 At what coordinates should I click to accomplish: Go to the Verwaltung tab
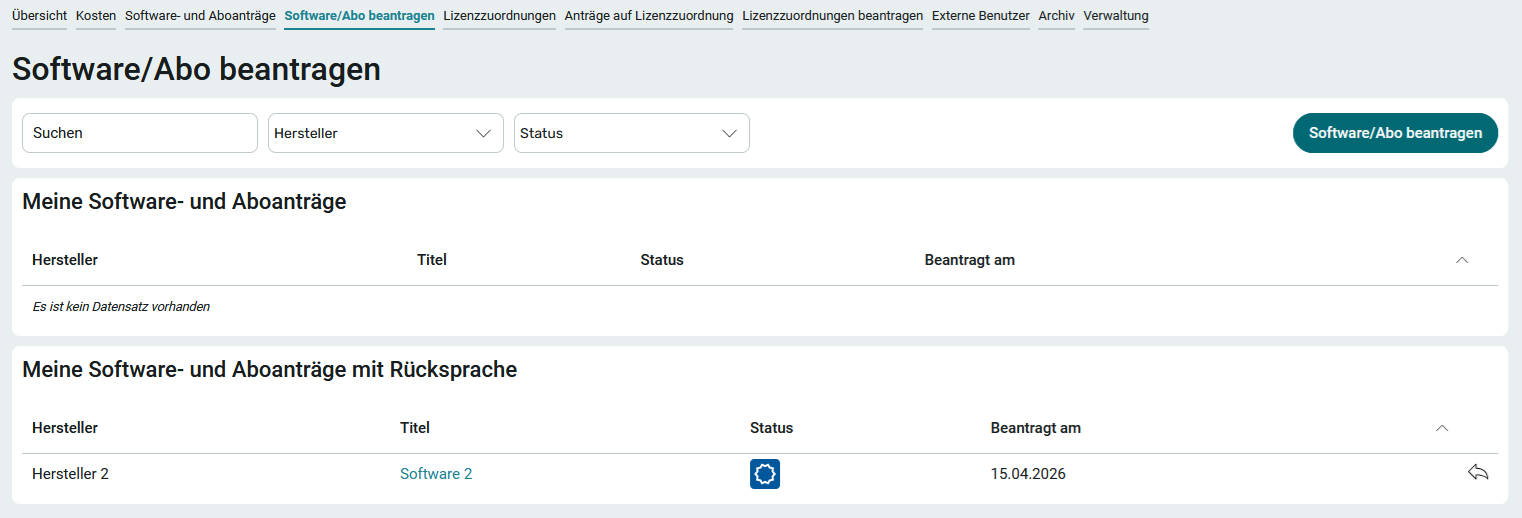[x=1115, y=16]
